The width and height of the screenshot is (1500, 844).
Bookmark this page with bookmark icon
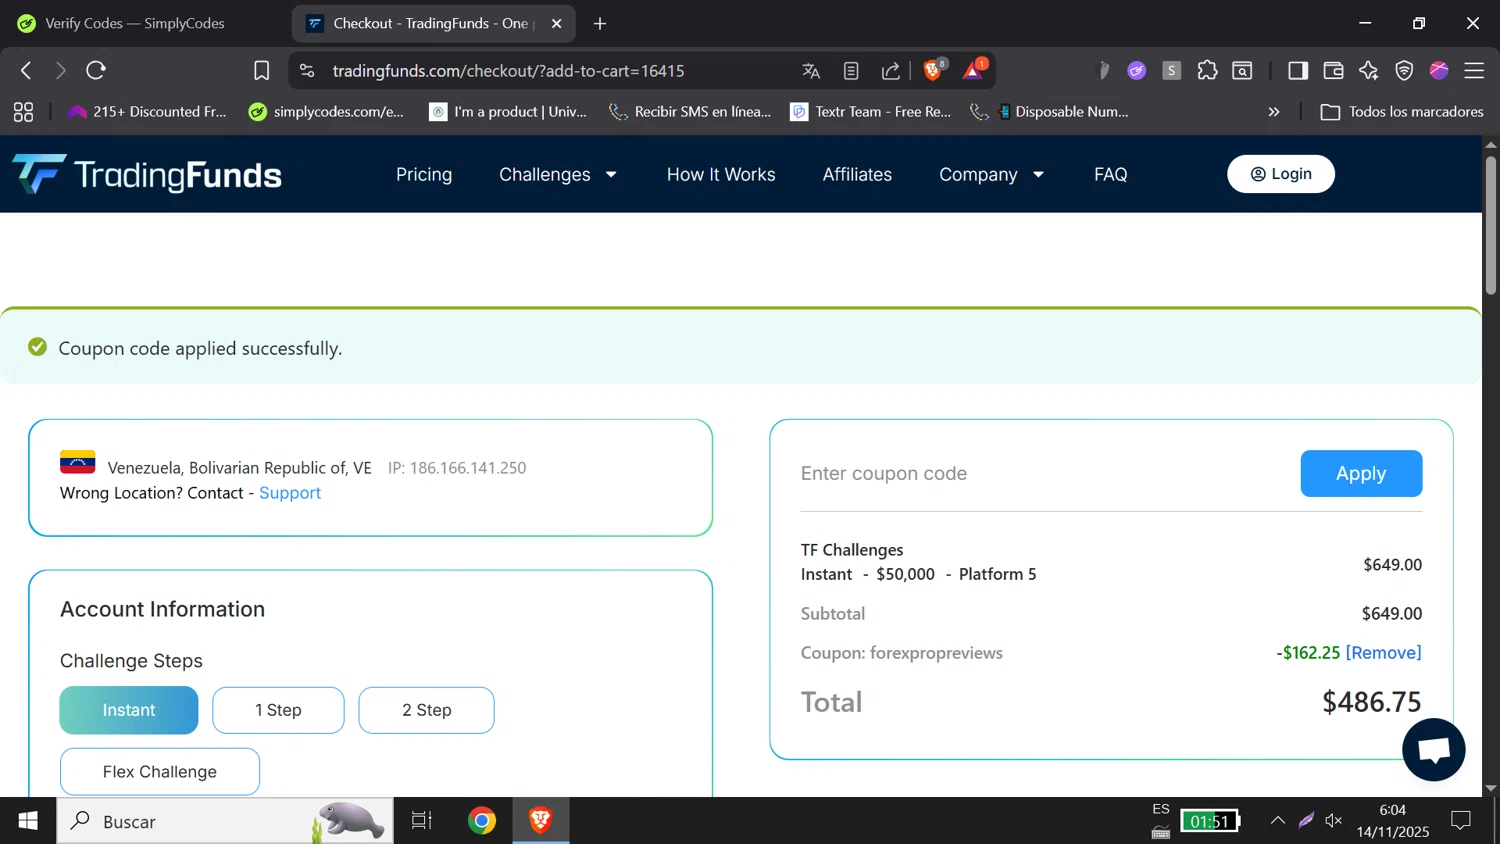pos(261,70)
